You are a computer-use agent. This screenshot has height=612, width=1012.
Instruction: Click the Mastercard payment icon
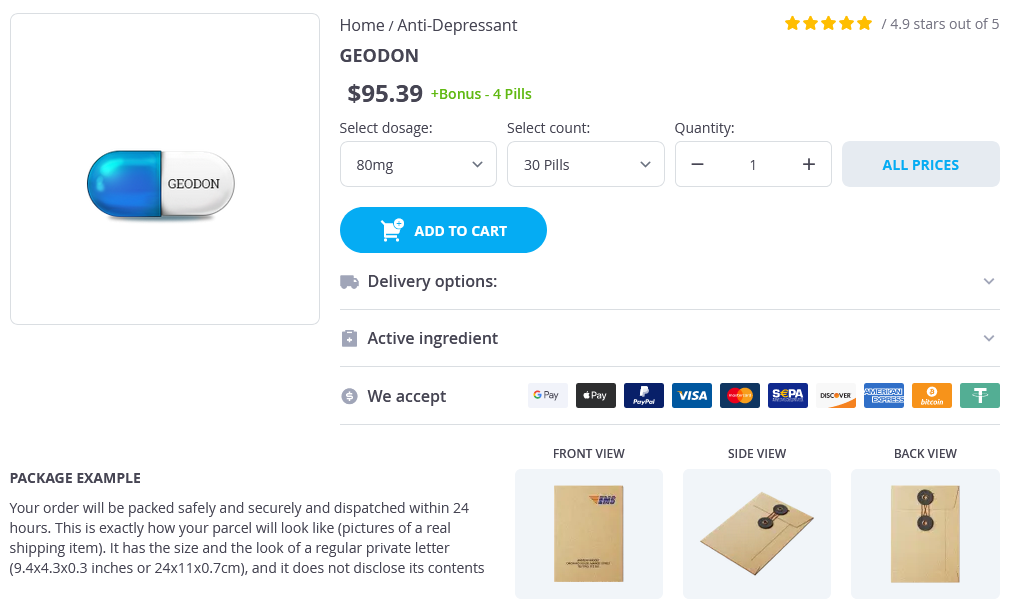(x=740, y=395)
